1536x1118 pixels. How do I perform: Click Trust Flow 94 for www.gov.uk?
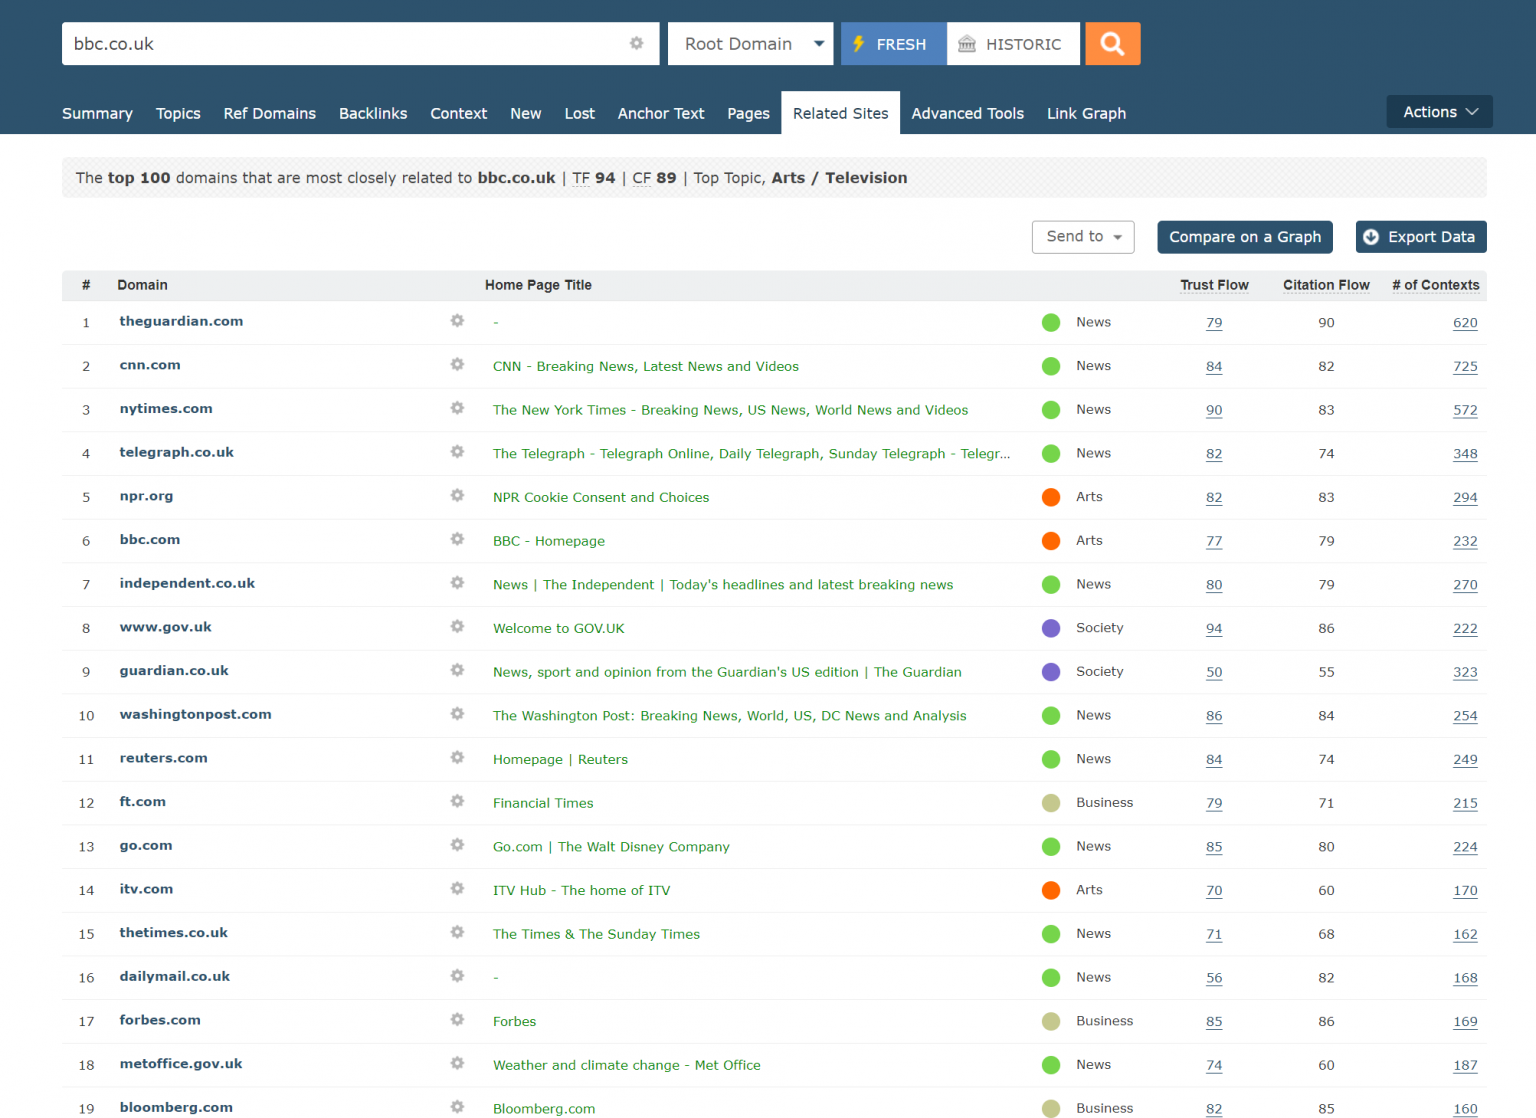[x=1214, y=628]
